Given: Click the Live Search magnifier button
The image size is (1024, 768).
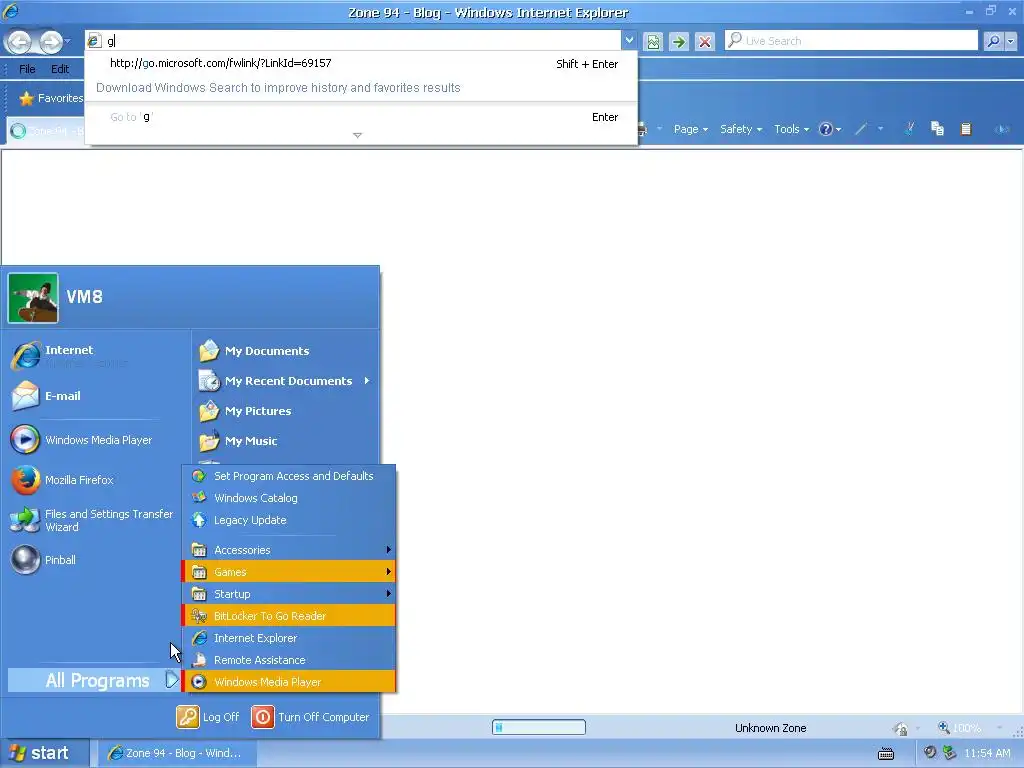Looking at the screenshot, I should coord(993,41).
